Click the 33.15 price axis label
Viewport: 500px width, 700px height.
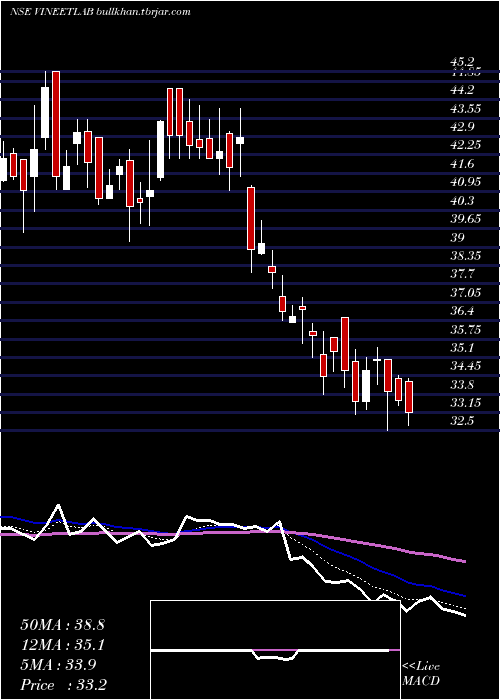(x=465, y=403)
